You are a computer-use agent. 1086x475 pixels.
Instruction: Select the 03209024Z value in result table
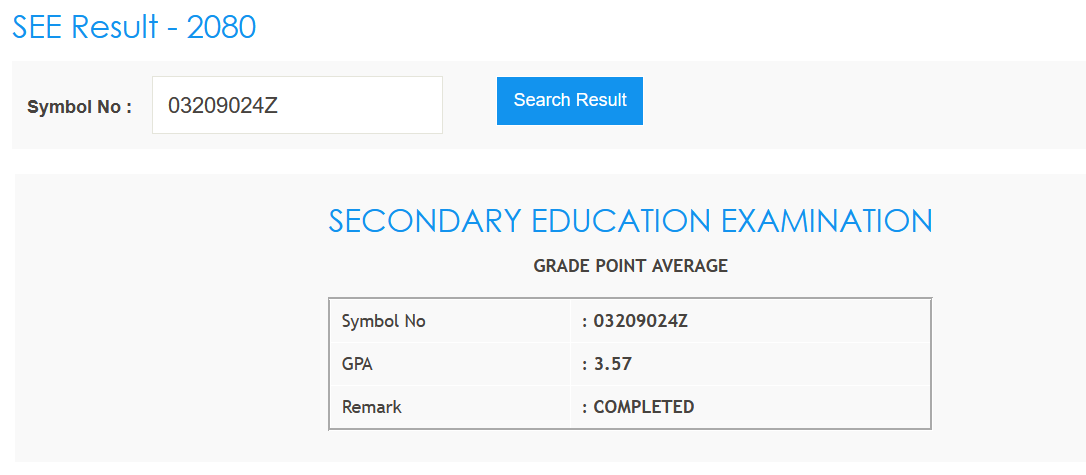pos(640,321)
